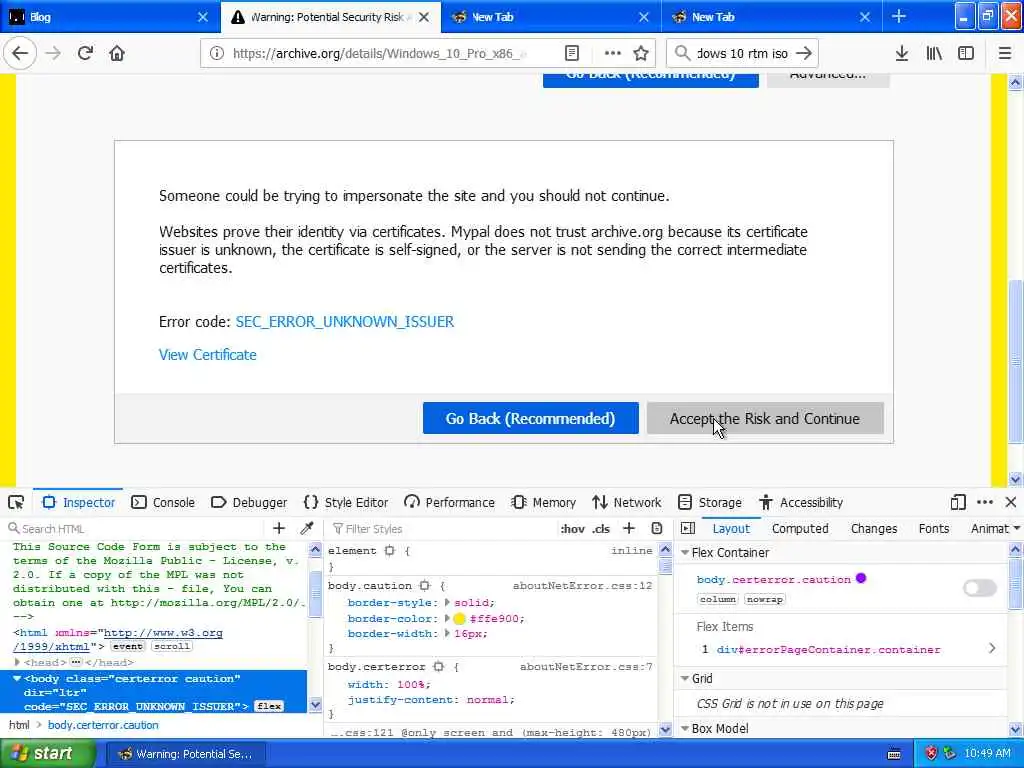This screenshot has height=768, width=1024.
Task: Open page actions three-dot menu in address bar
Action: click(613, 54)
